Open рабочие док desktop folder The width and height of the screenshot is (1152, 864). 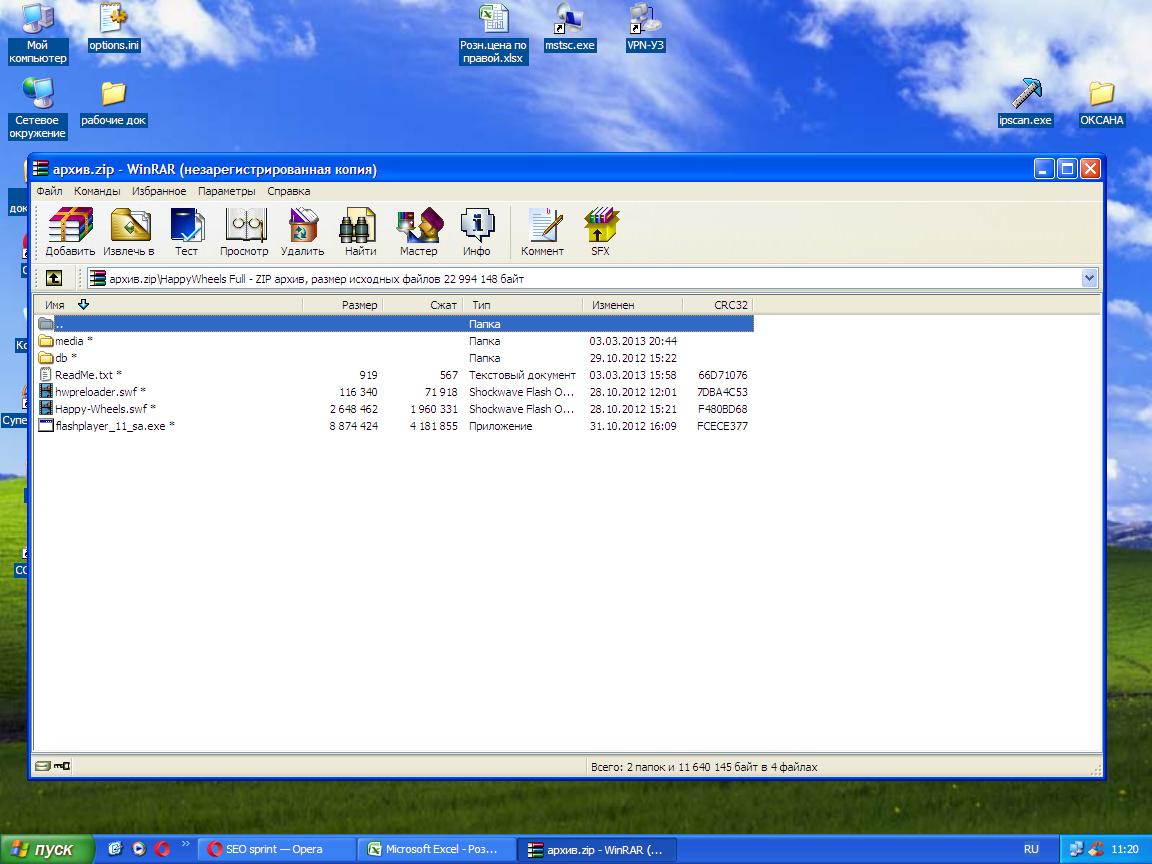[x=114, y=104]
